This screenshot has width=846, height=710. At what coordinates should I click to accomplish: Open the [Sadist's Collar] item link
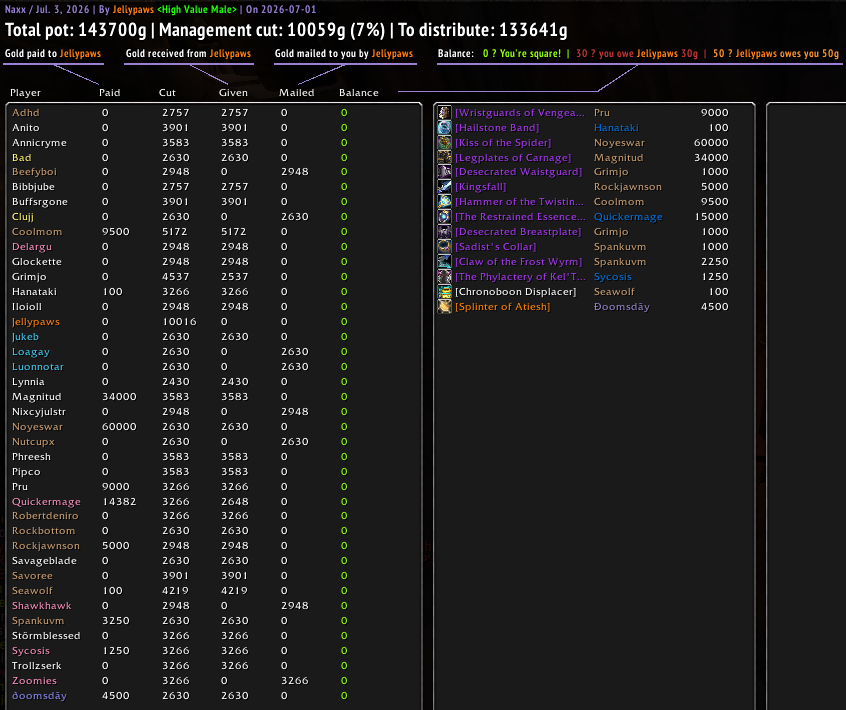tap(495, 247)
